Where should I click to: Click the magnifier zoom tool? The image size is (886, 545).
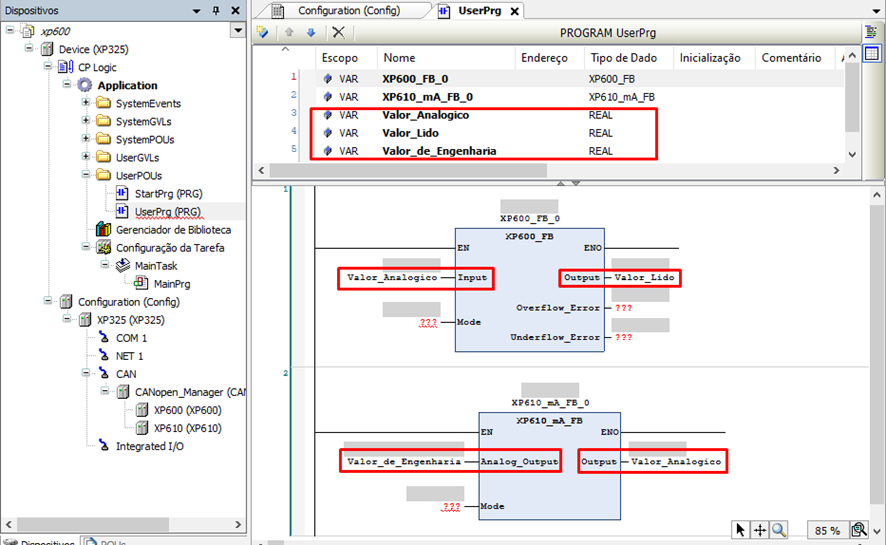(x=779, y=530)
